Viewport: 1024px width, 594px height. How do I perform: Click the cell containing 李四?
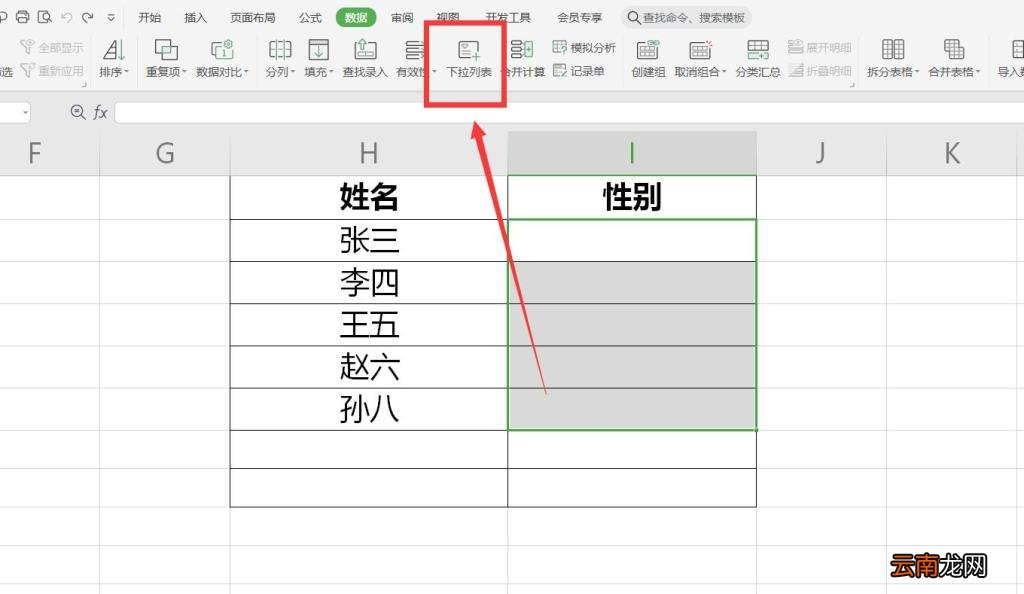(369, 283)
